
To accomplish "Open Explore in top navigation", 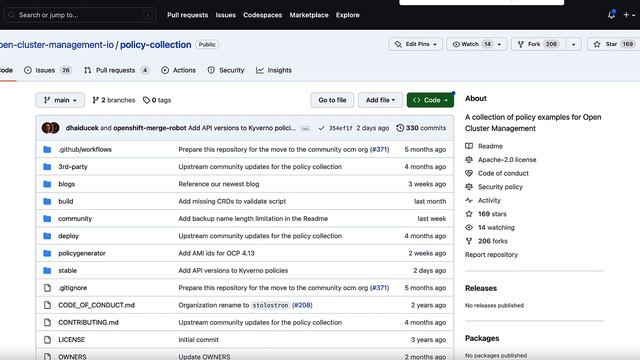I will pyautogui.click(x=348, y=15).
